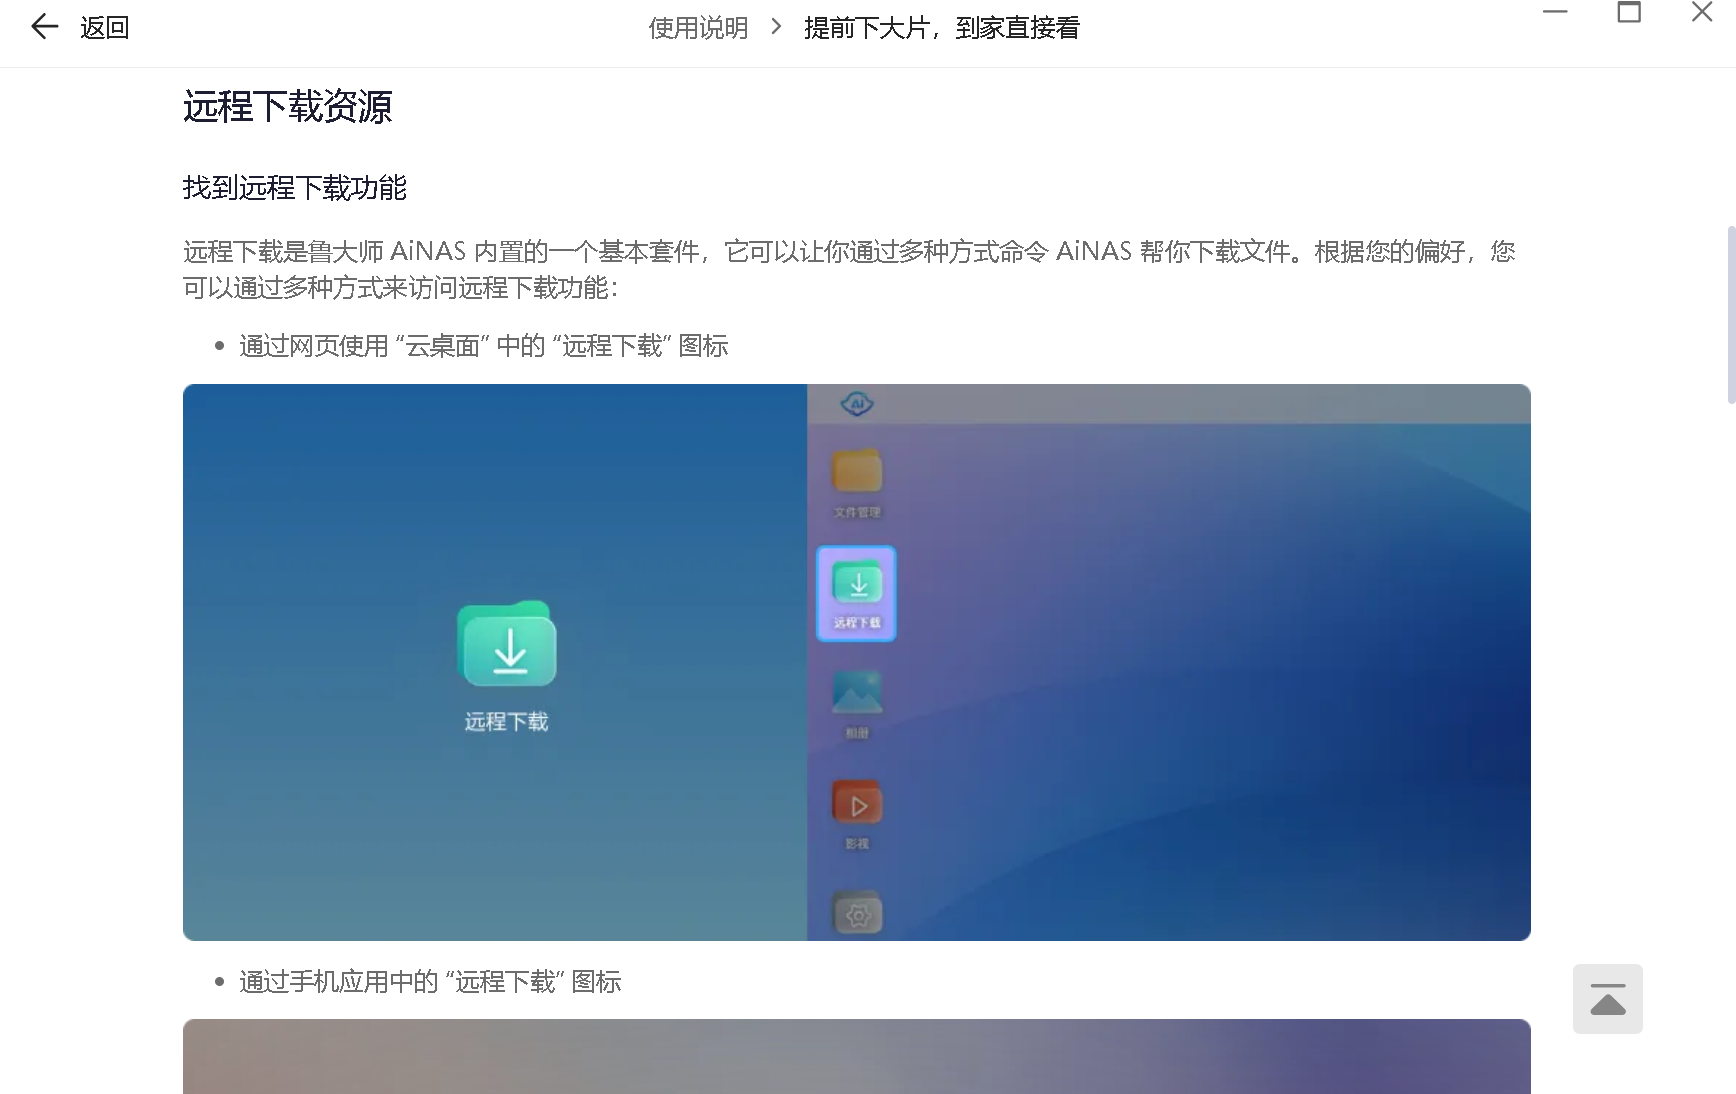The width and height of the screenshot is (1736, 1094).
Task: Click the settings gear icon in illustration
Action: [x=857, y=913]
